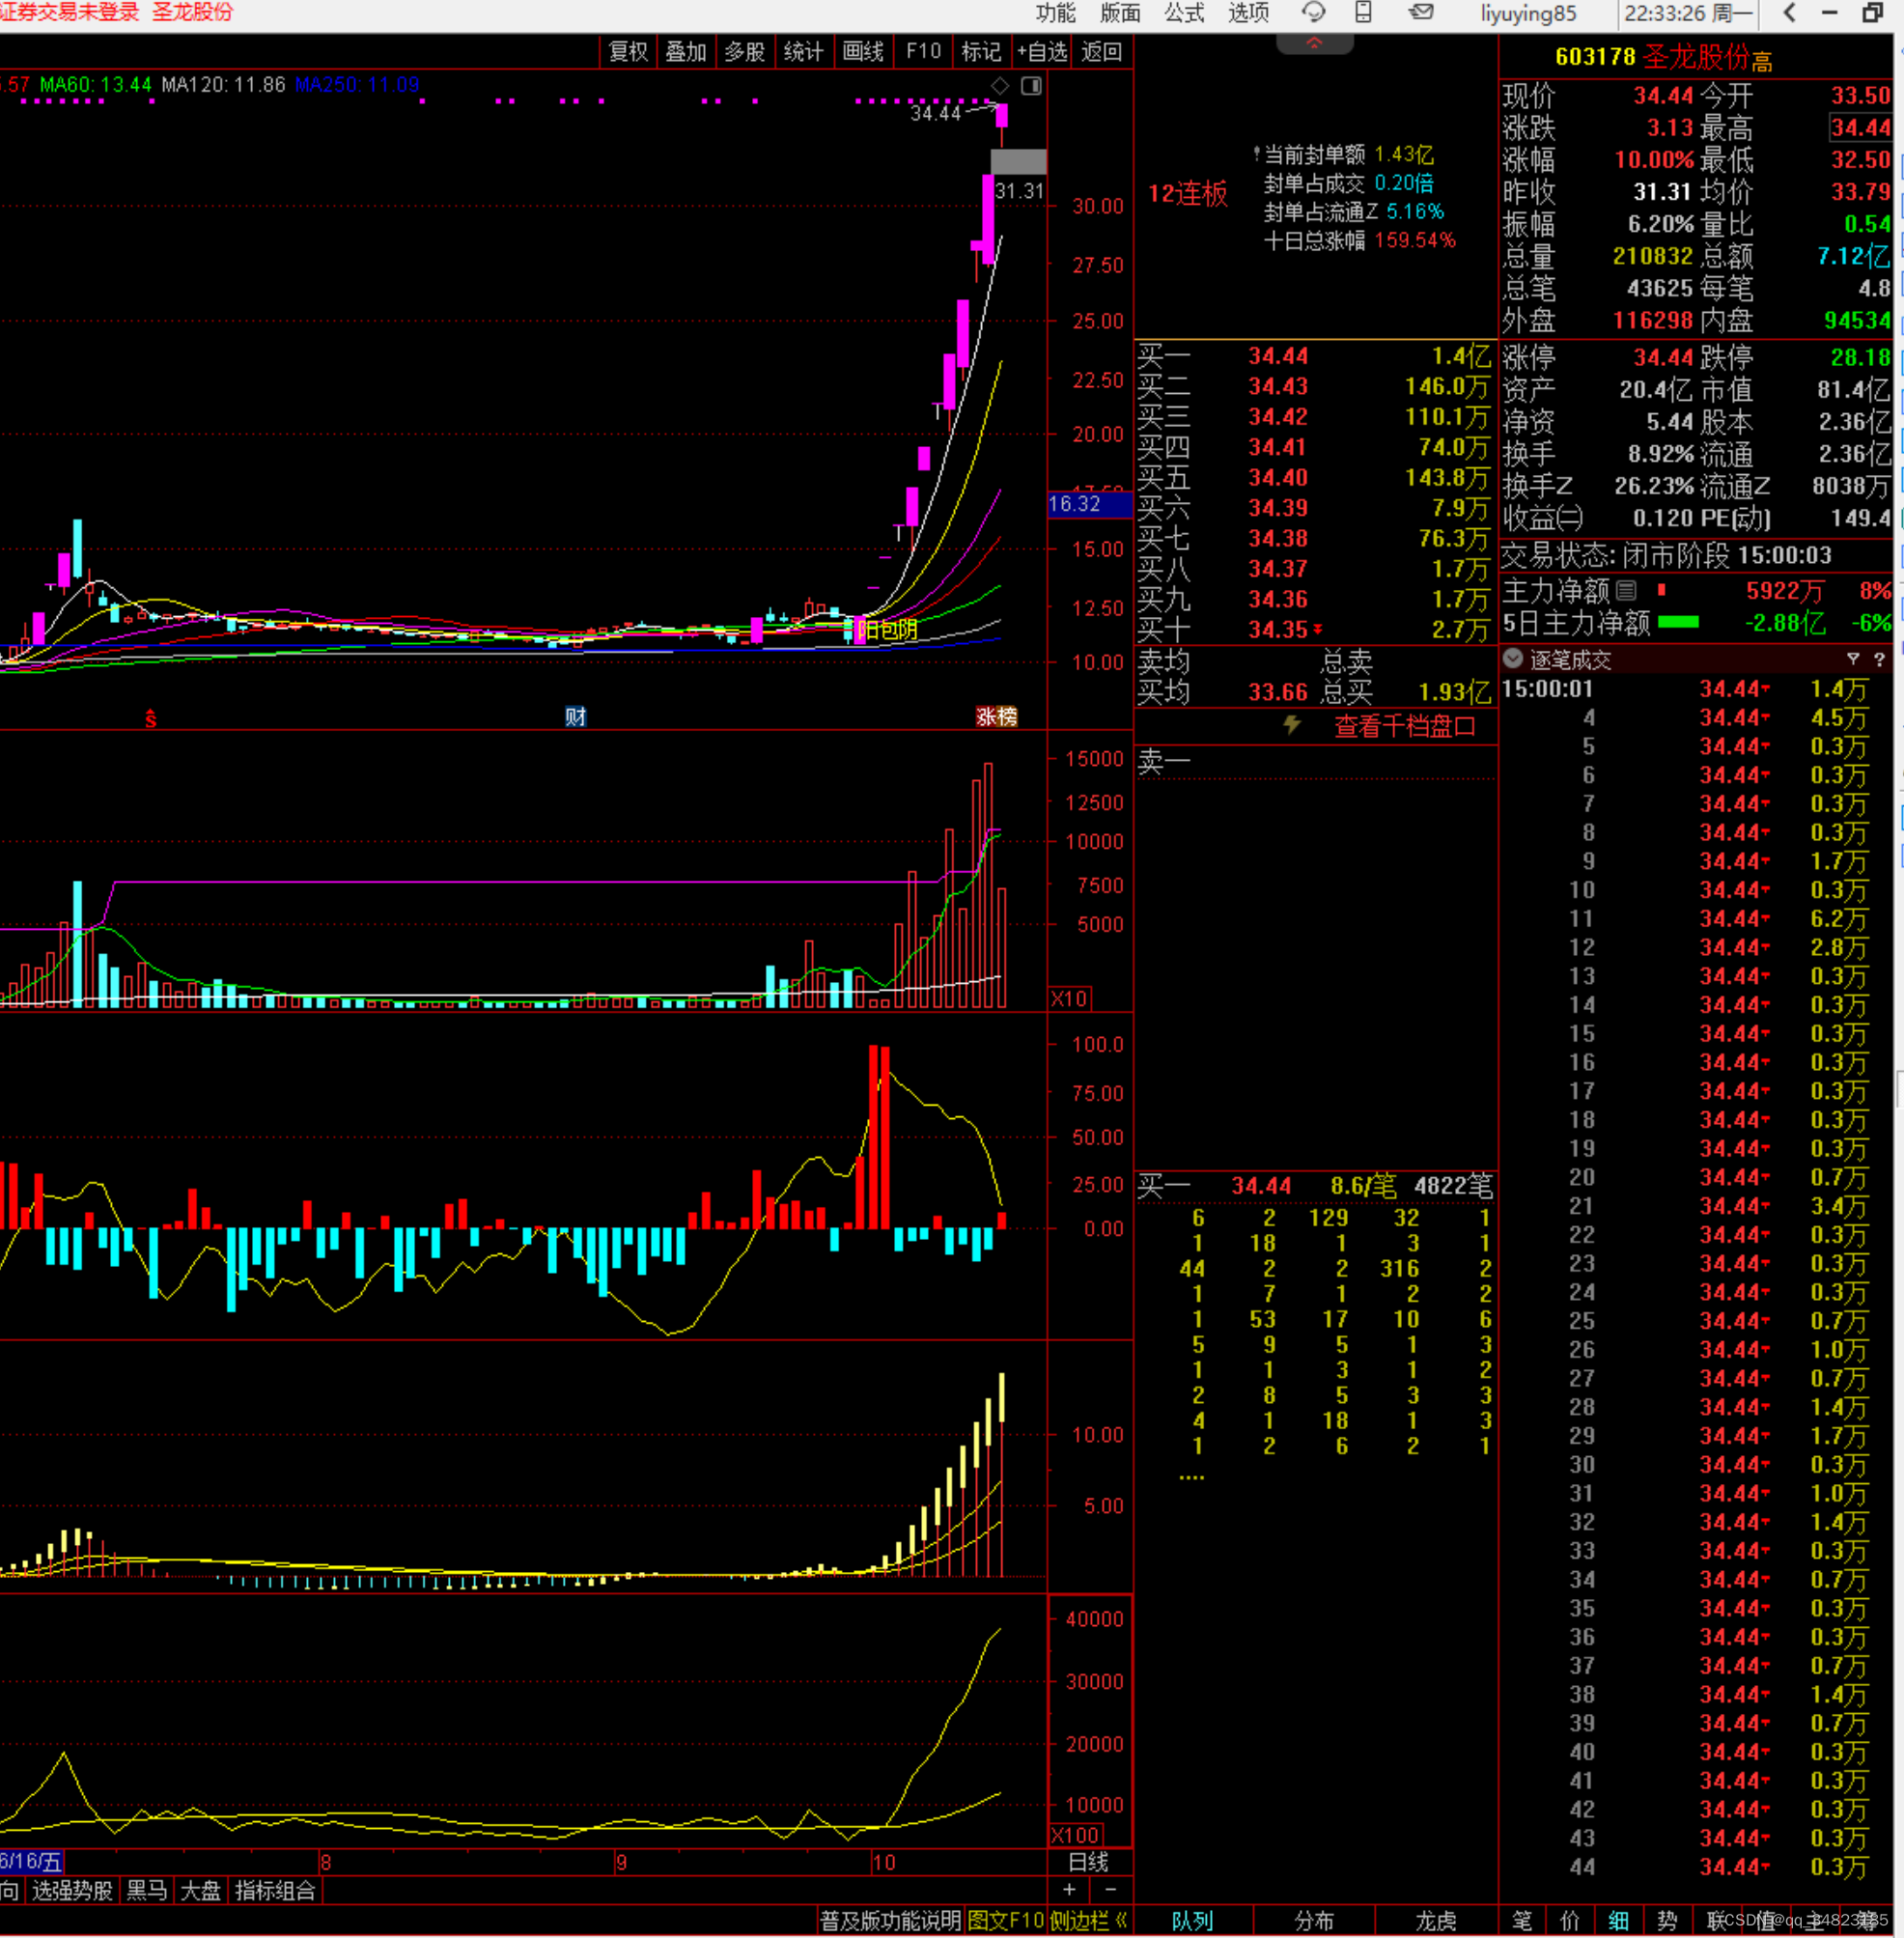Click the zoom out minus button

tap(1110, 1889)
